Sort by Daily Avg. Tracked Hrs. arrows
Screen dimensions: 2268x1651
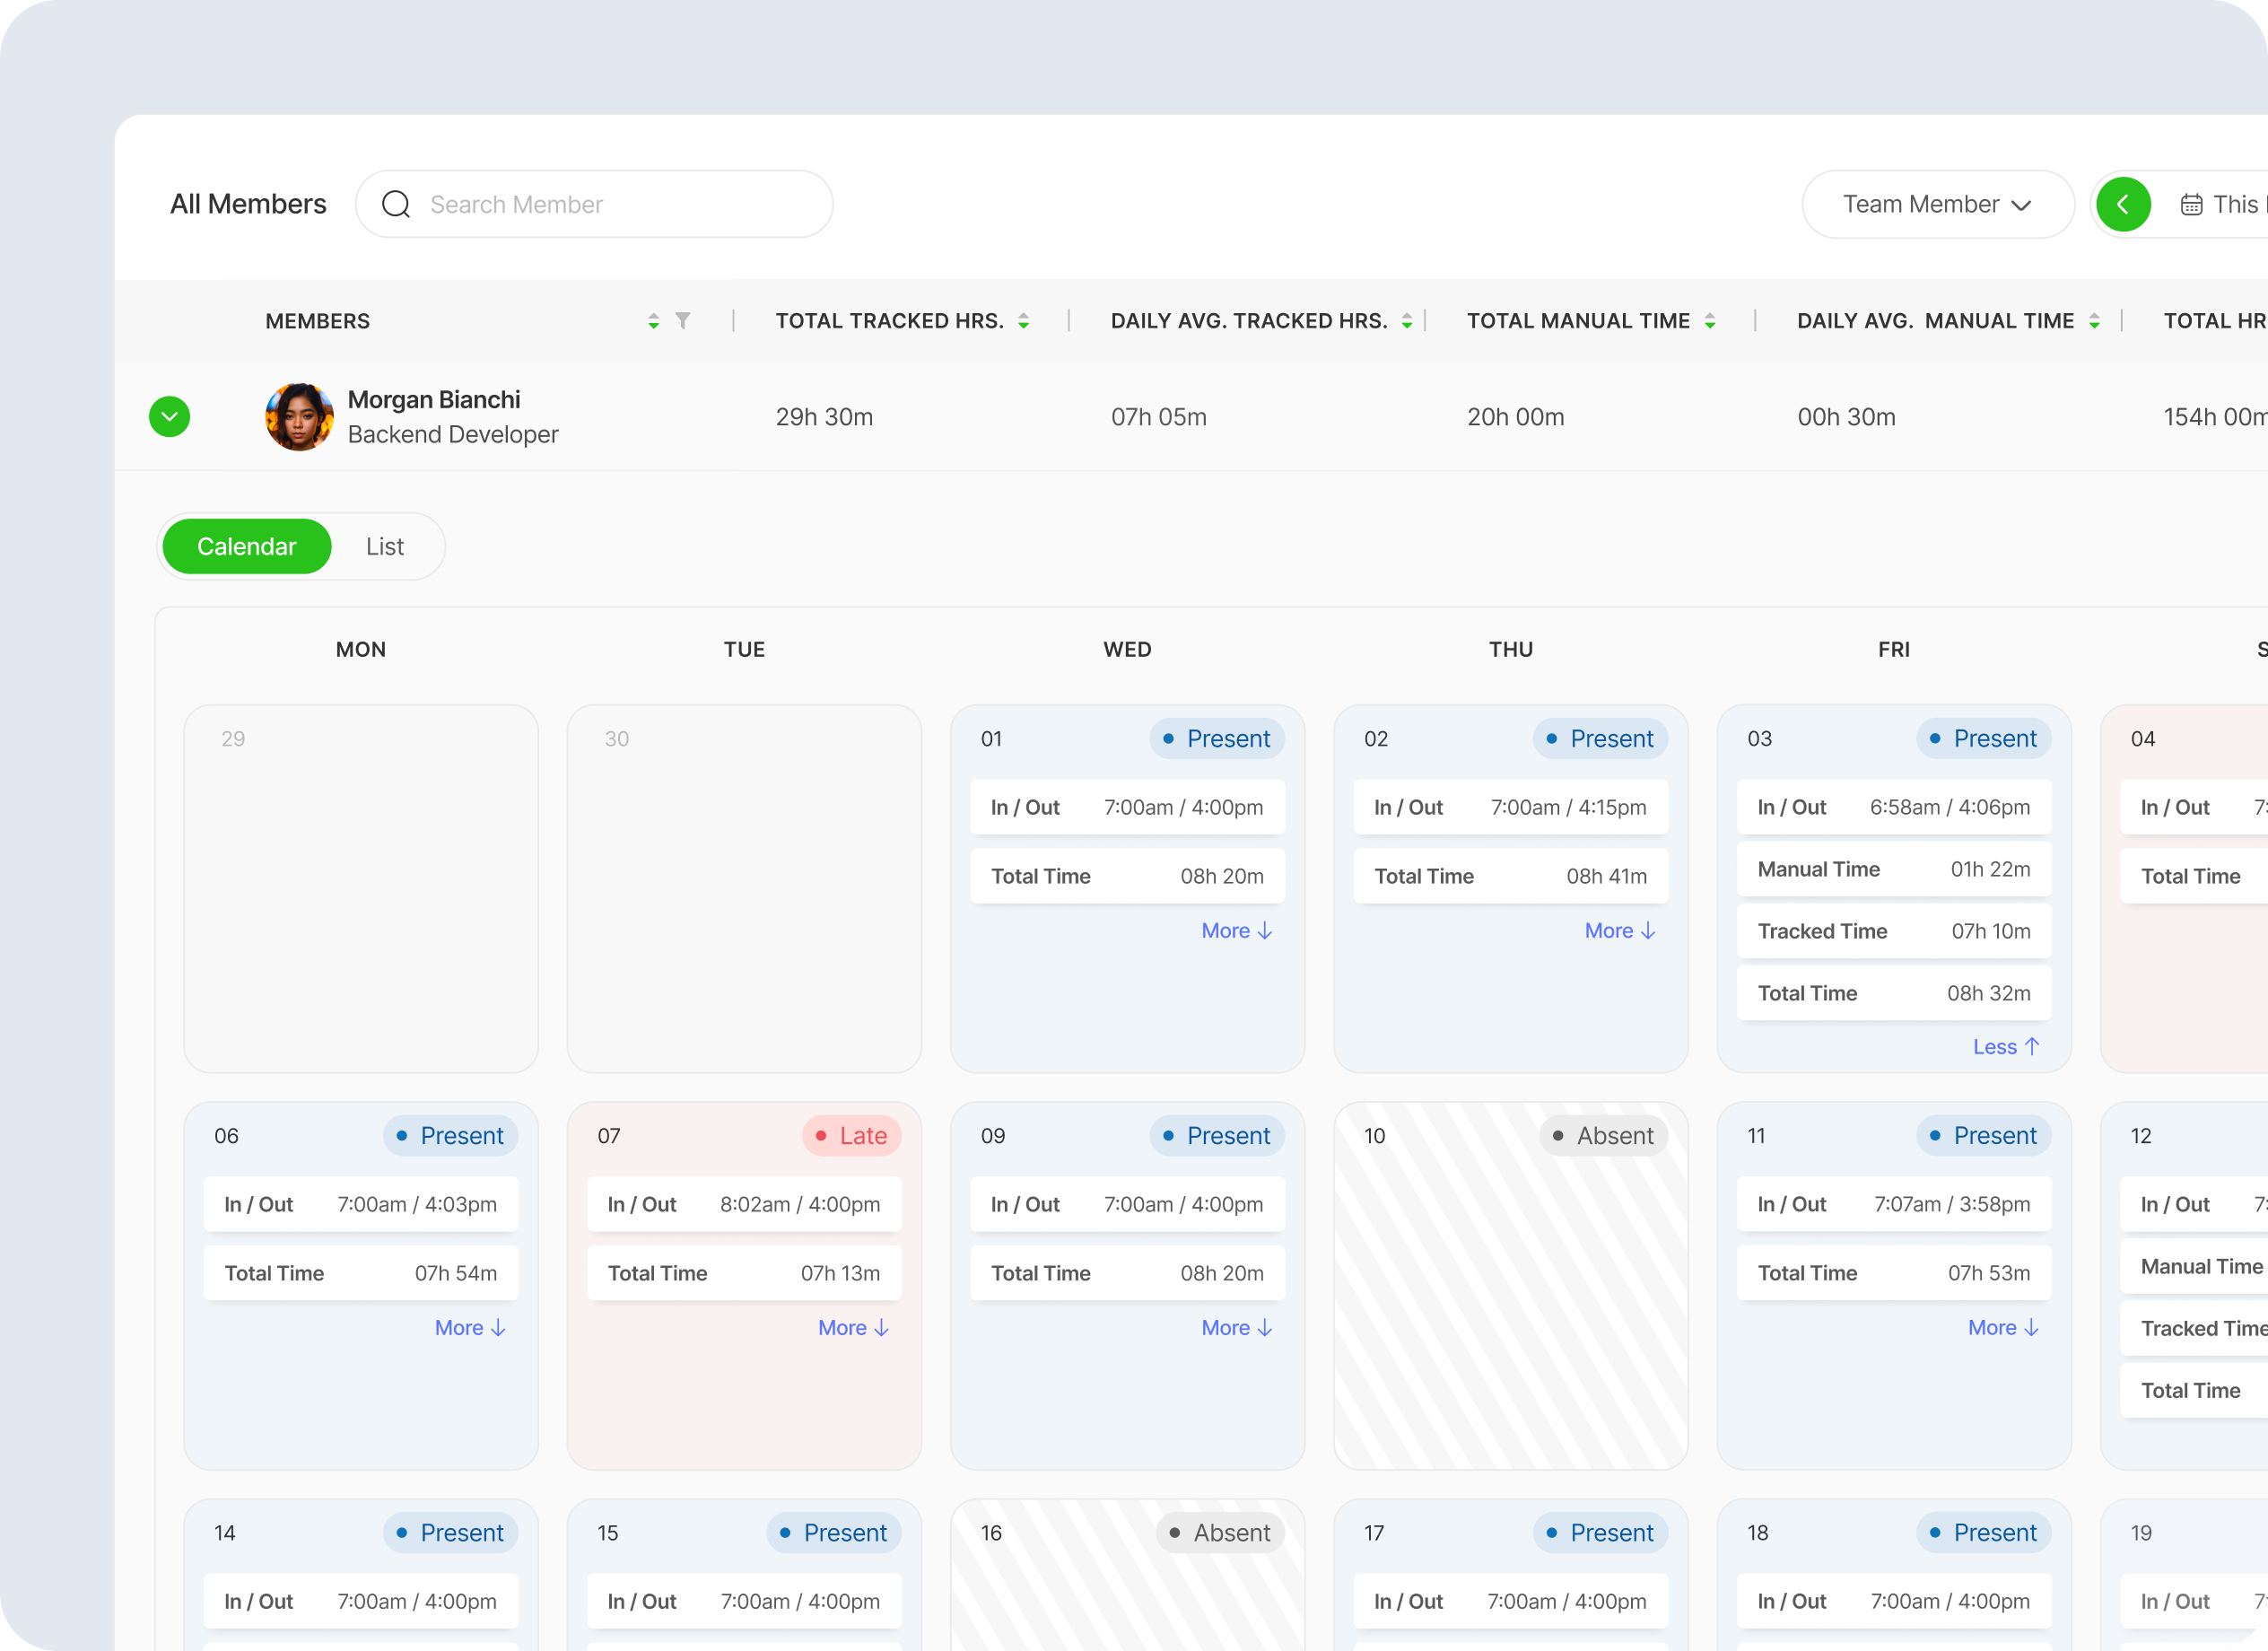pyautogui.click(x=1406, y=321)
